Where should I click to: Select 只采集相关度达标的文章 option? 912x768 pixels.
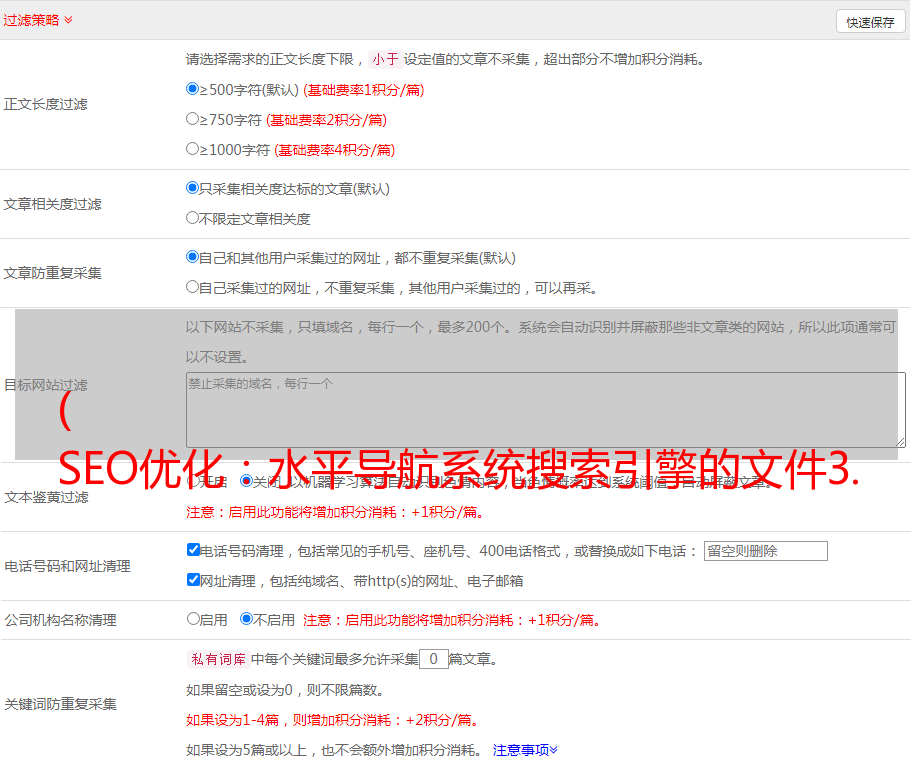pyautogui.click(x=193, y=188)
